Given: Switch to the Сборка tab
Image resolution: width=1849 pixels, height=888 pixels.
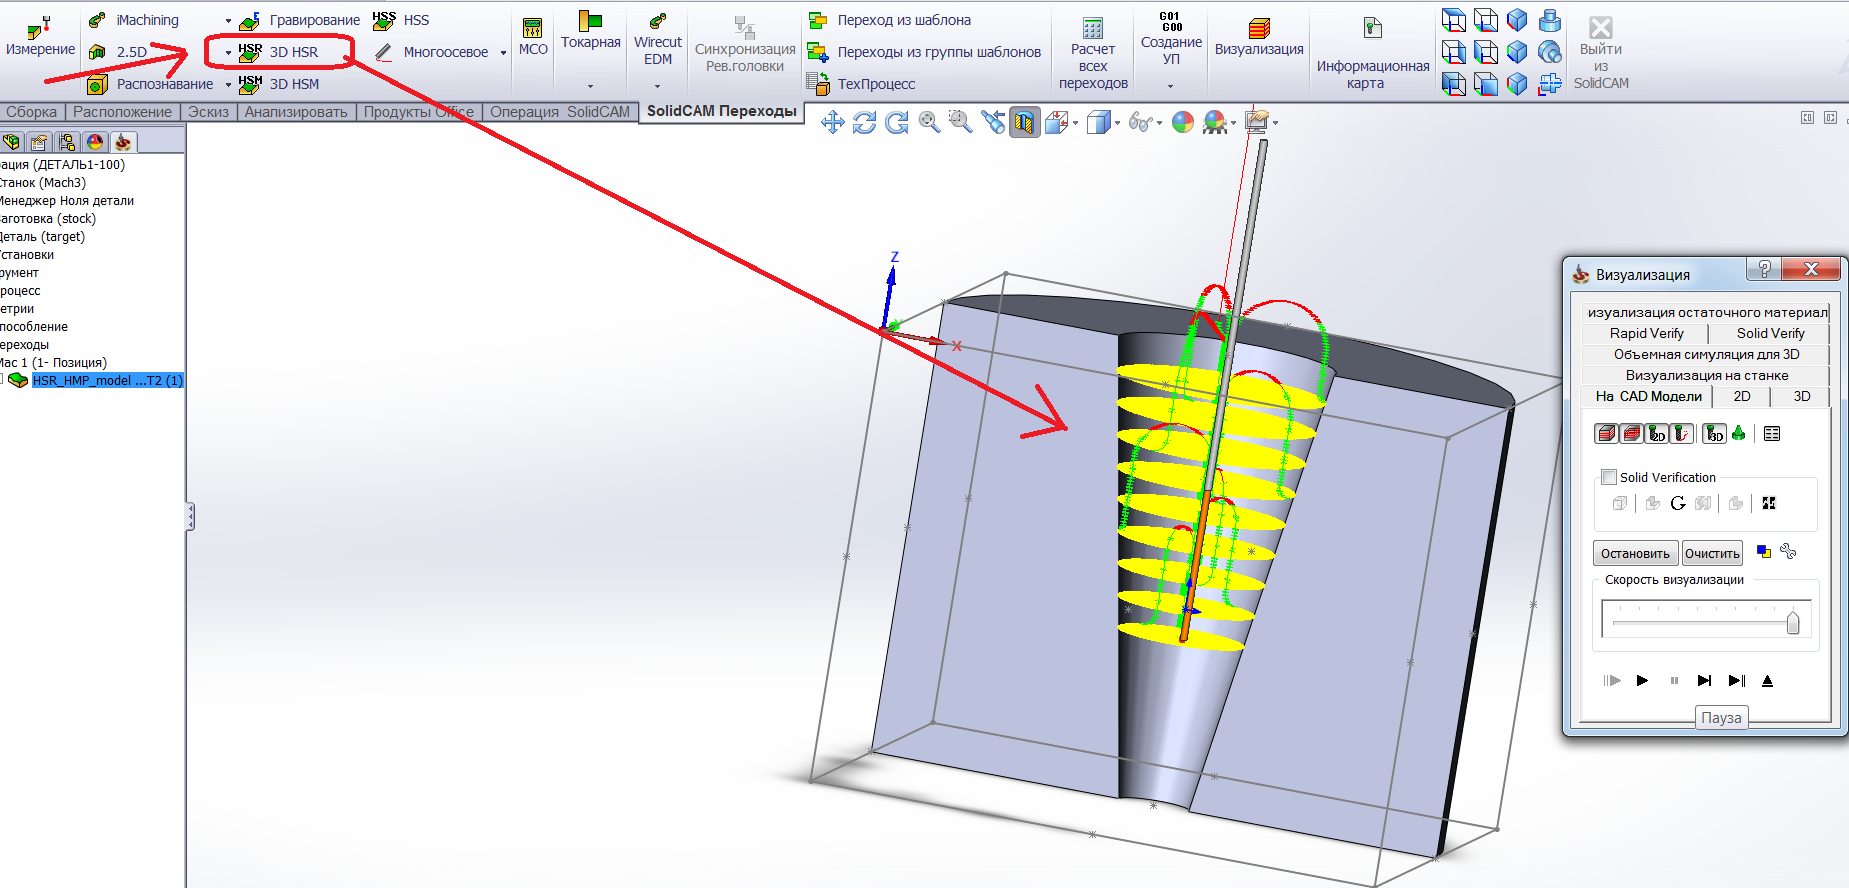Looking at the screenshot, I should [x=32, y=112].
